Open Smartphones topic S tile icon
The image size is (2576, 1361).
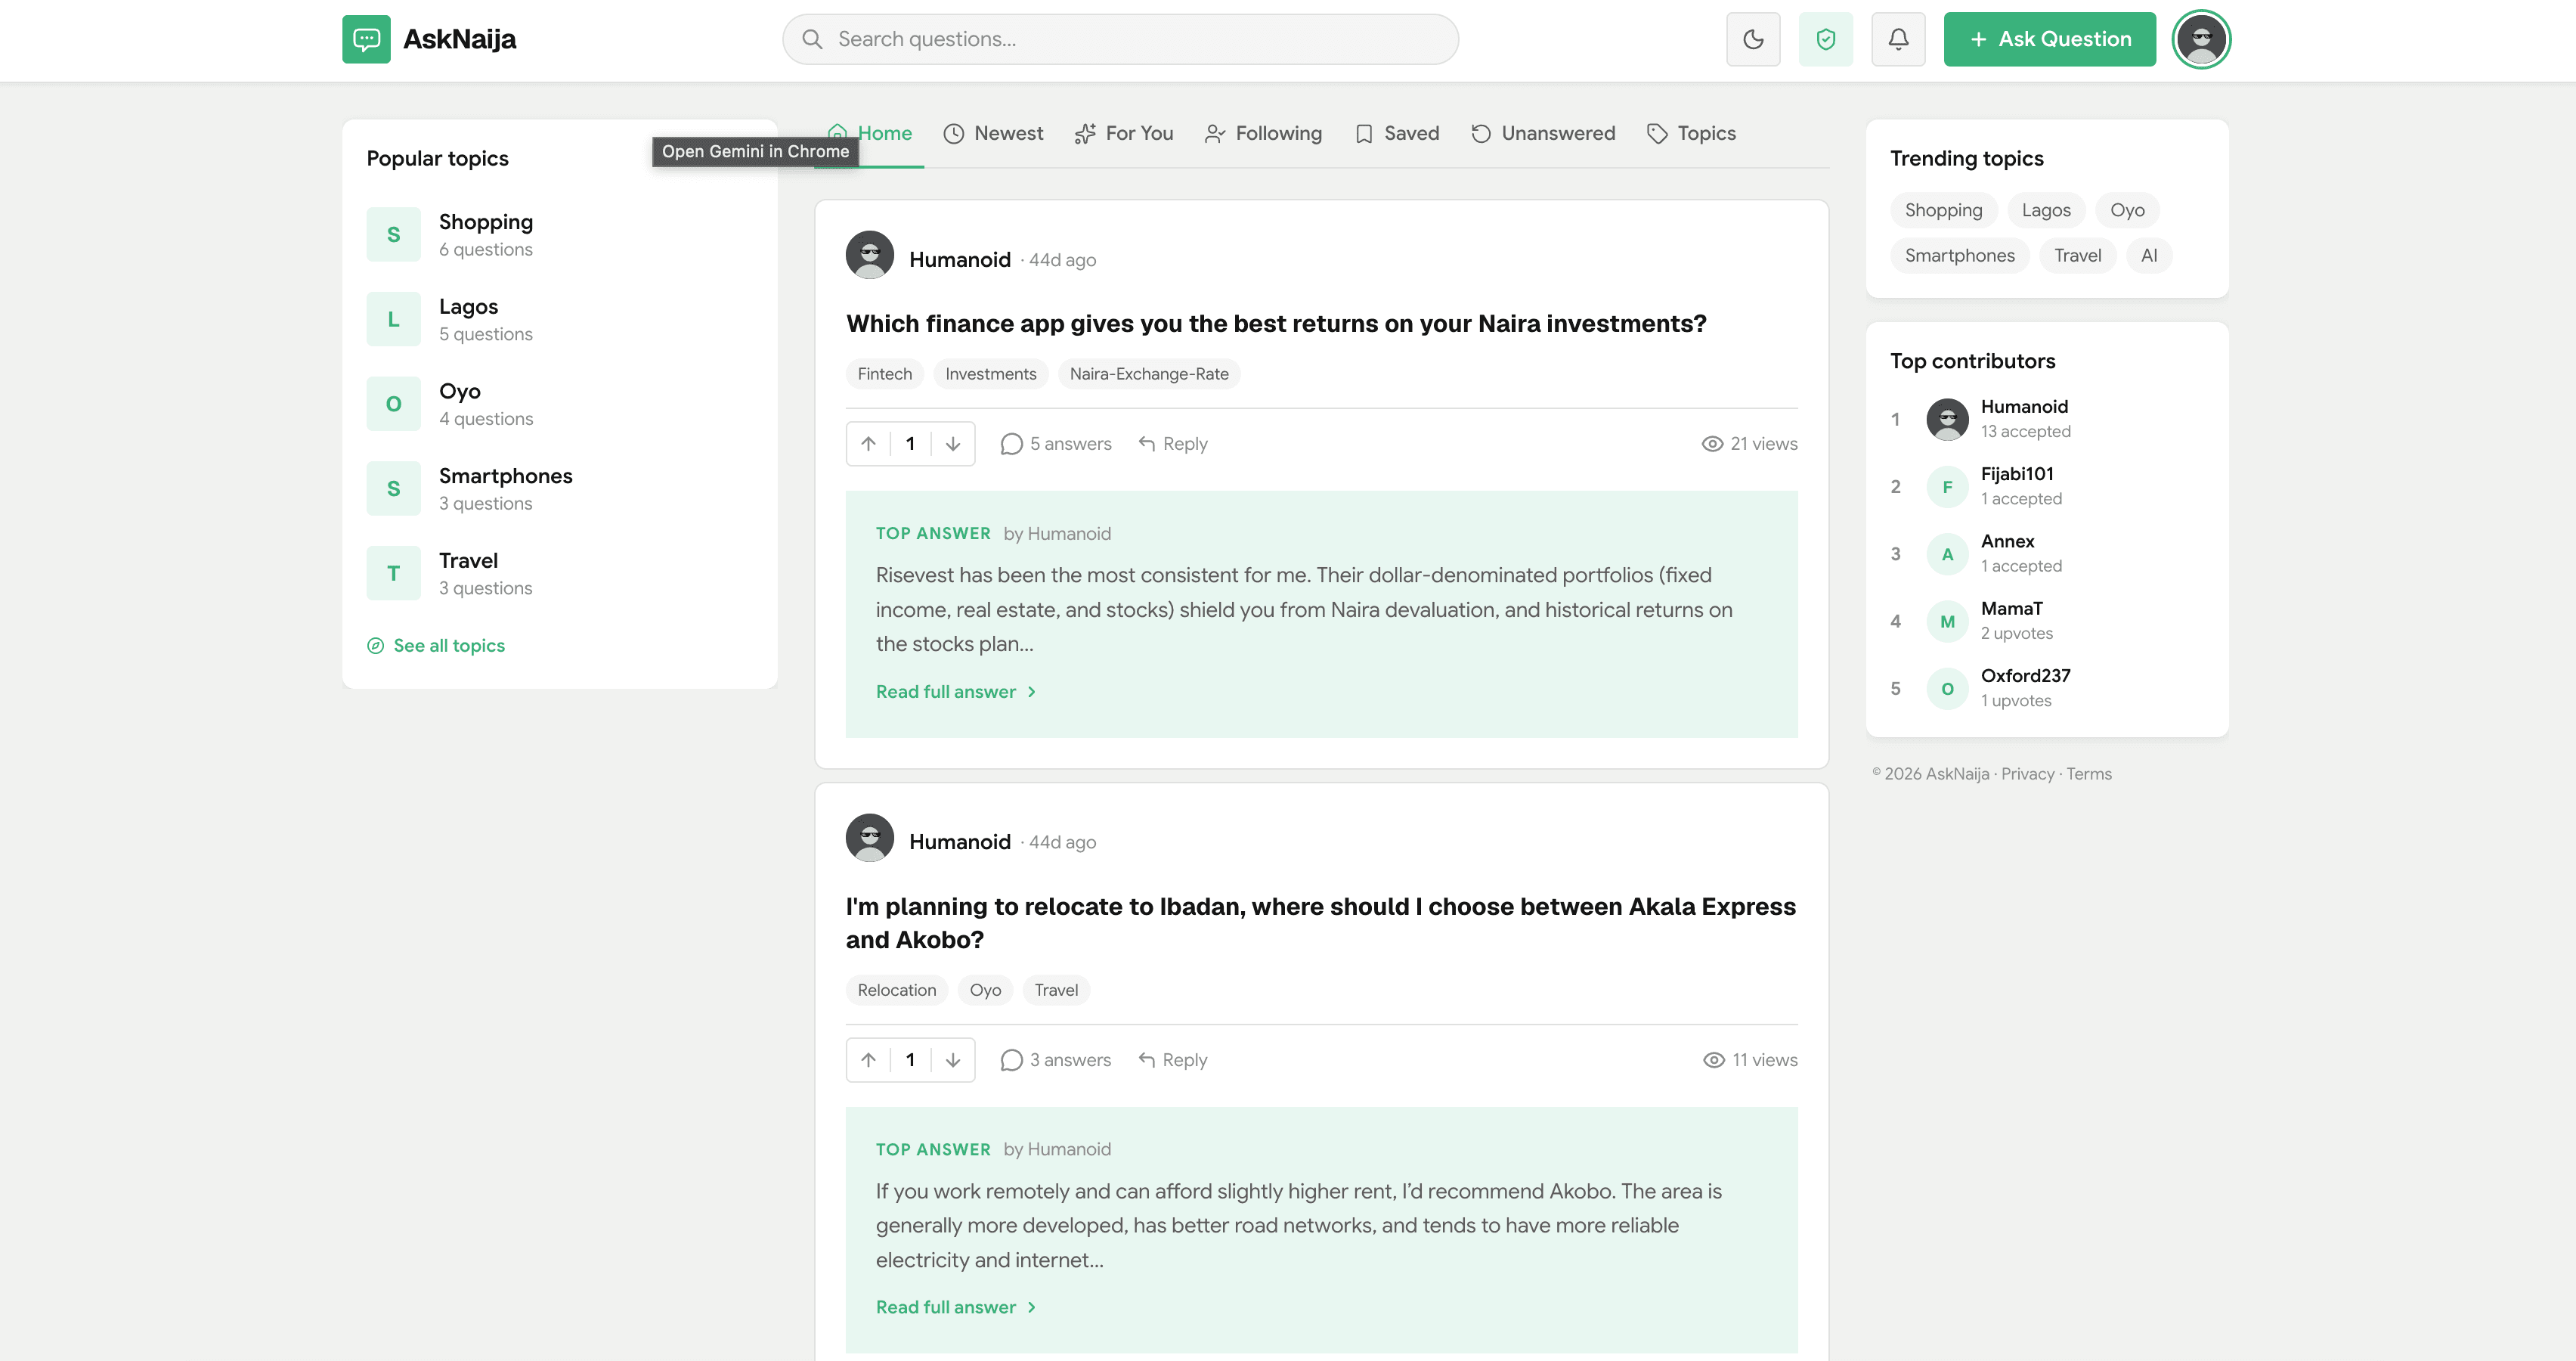point(393,488)
